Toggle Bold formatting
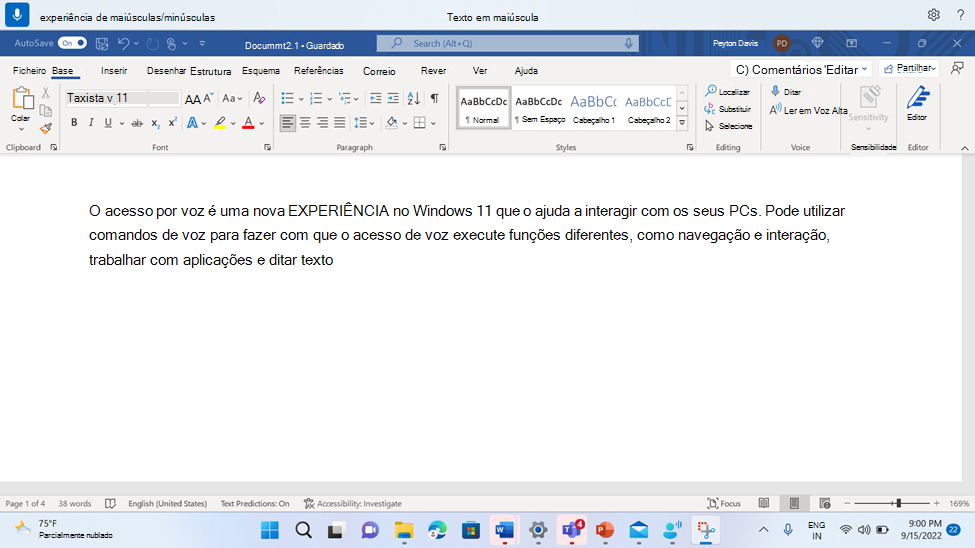Viewport: 975px width, 548px height. (74, 123)
